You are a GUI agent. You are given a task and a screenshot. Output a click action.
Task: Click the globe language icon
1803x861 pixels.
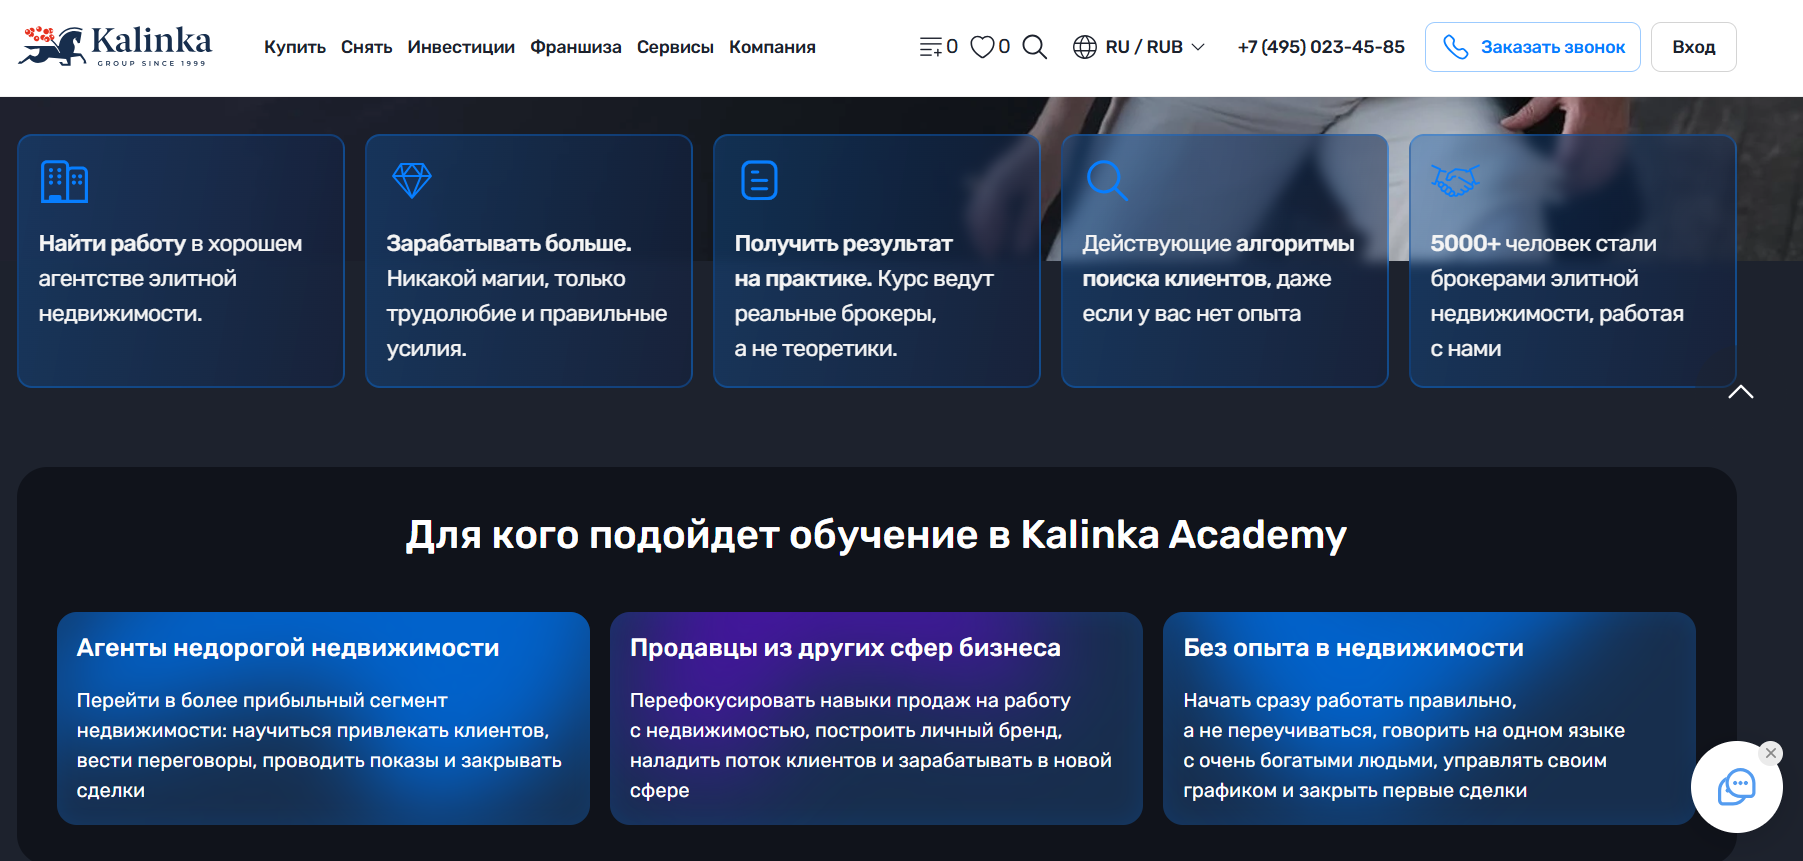tap(1085, 47)
